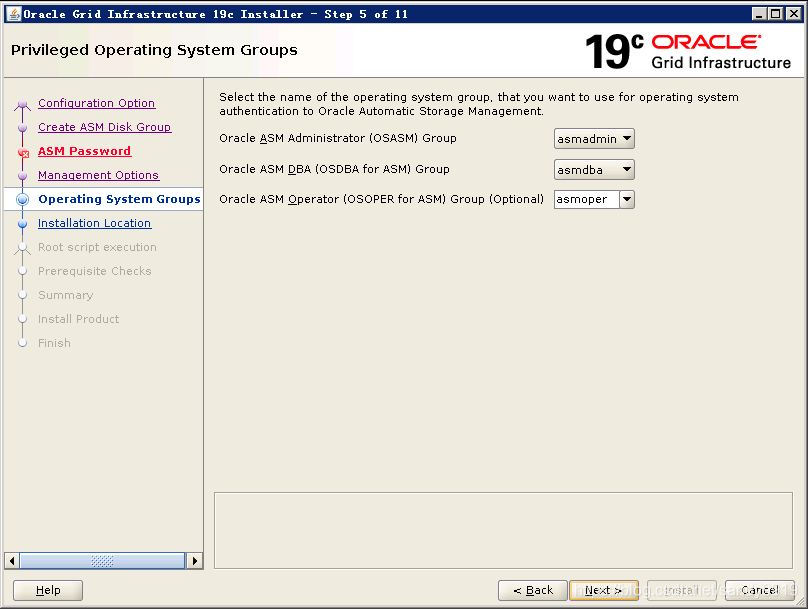Click the right arrow of the sidebar scrollbar
The width and height of the screenshot is (808, 609).
coord(194,561)
